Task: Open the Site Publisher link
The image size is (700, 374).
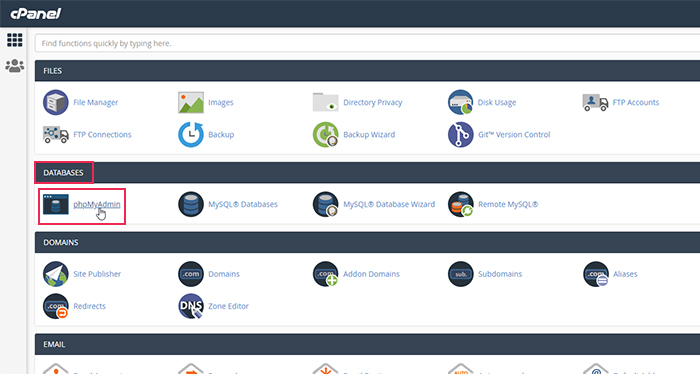Action: click(97, 274)
